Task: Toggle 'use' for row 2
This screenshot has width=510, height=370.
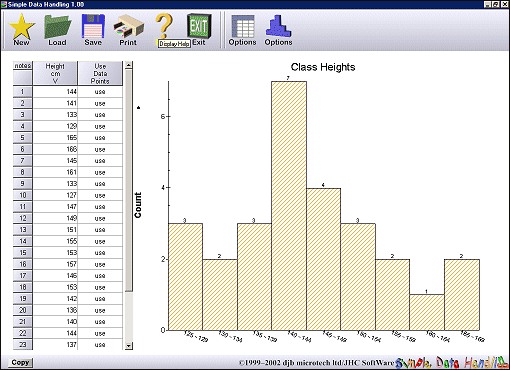Action: pyautogui.click(x=100, y=103)
